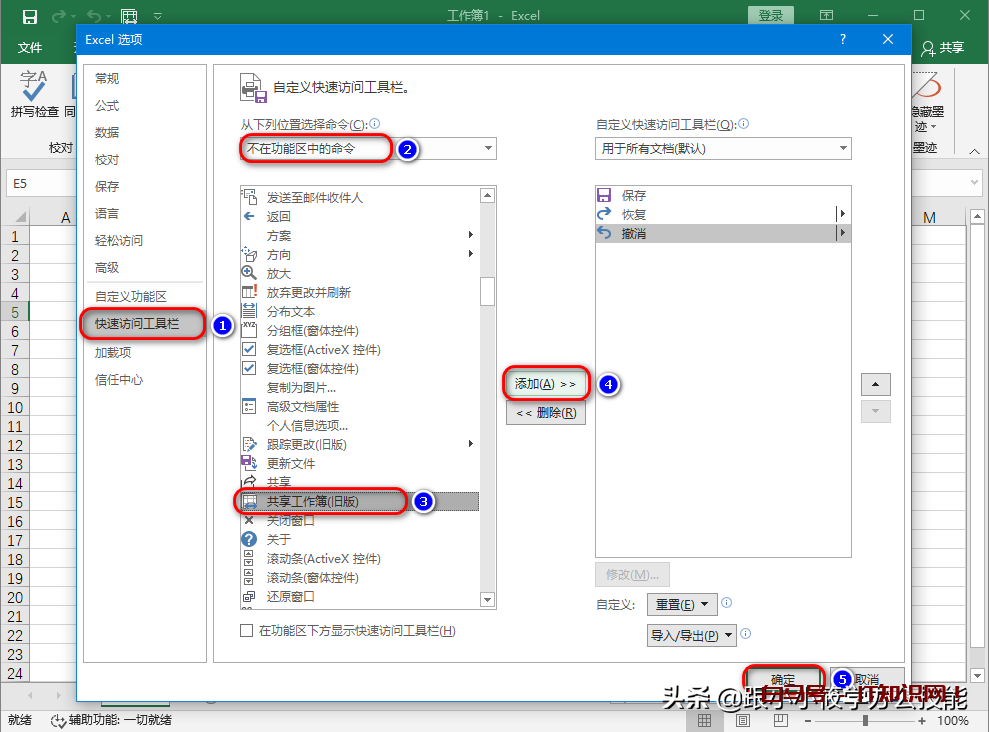Click the 添加(A) >> button
Image resolution: width=989 pixels, height=732 pixels.
click(546, 383)
